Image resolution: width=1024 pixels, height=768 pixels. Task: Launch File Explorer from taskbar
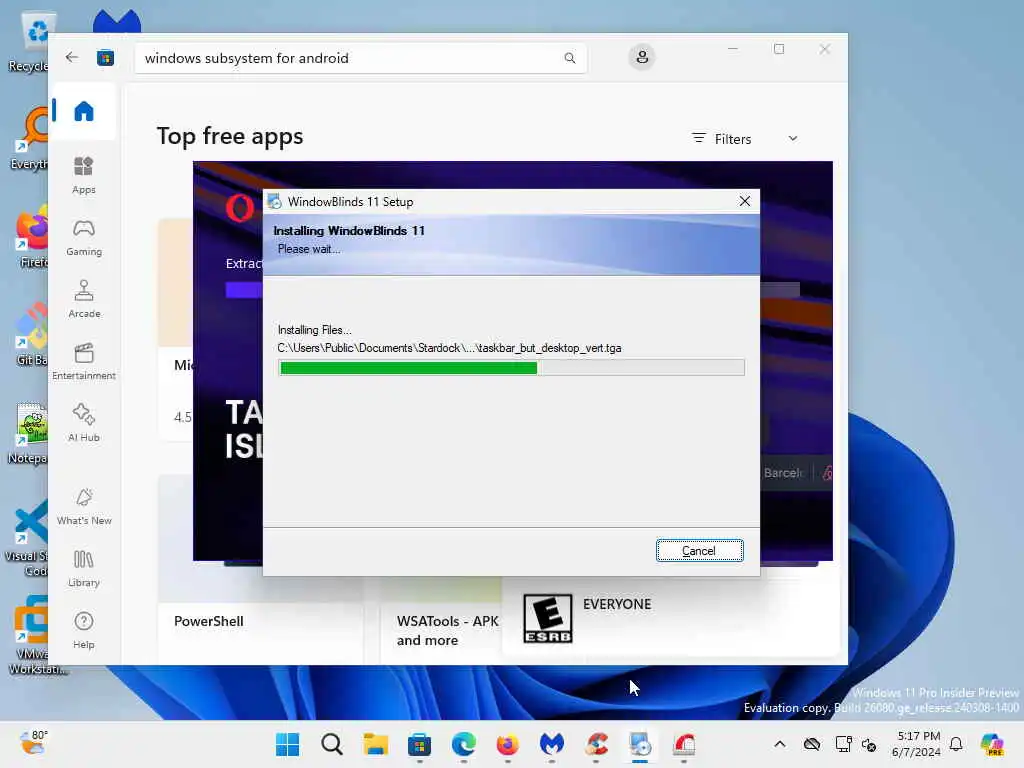click(x=376, y=744)
